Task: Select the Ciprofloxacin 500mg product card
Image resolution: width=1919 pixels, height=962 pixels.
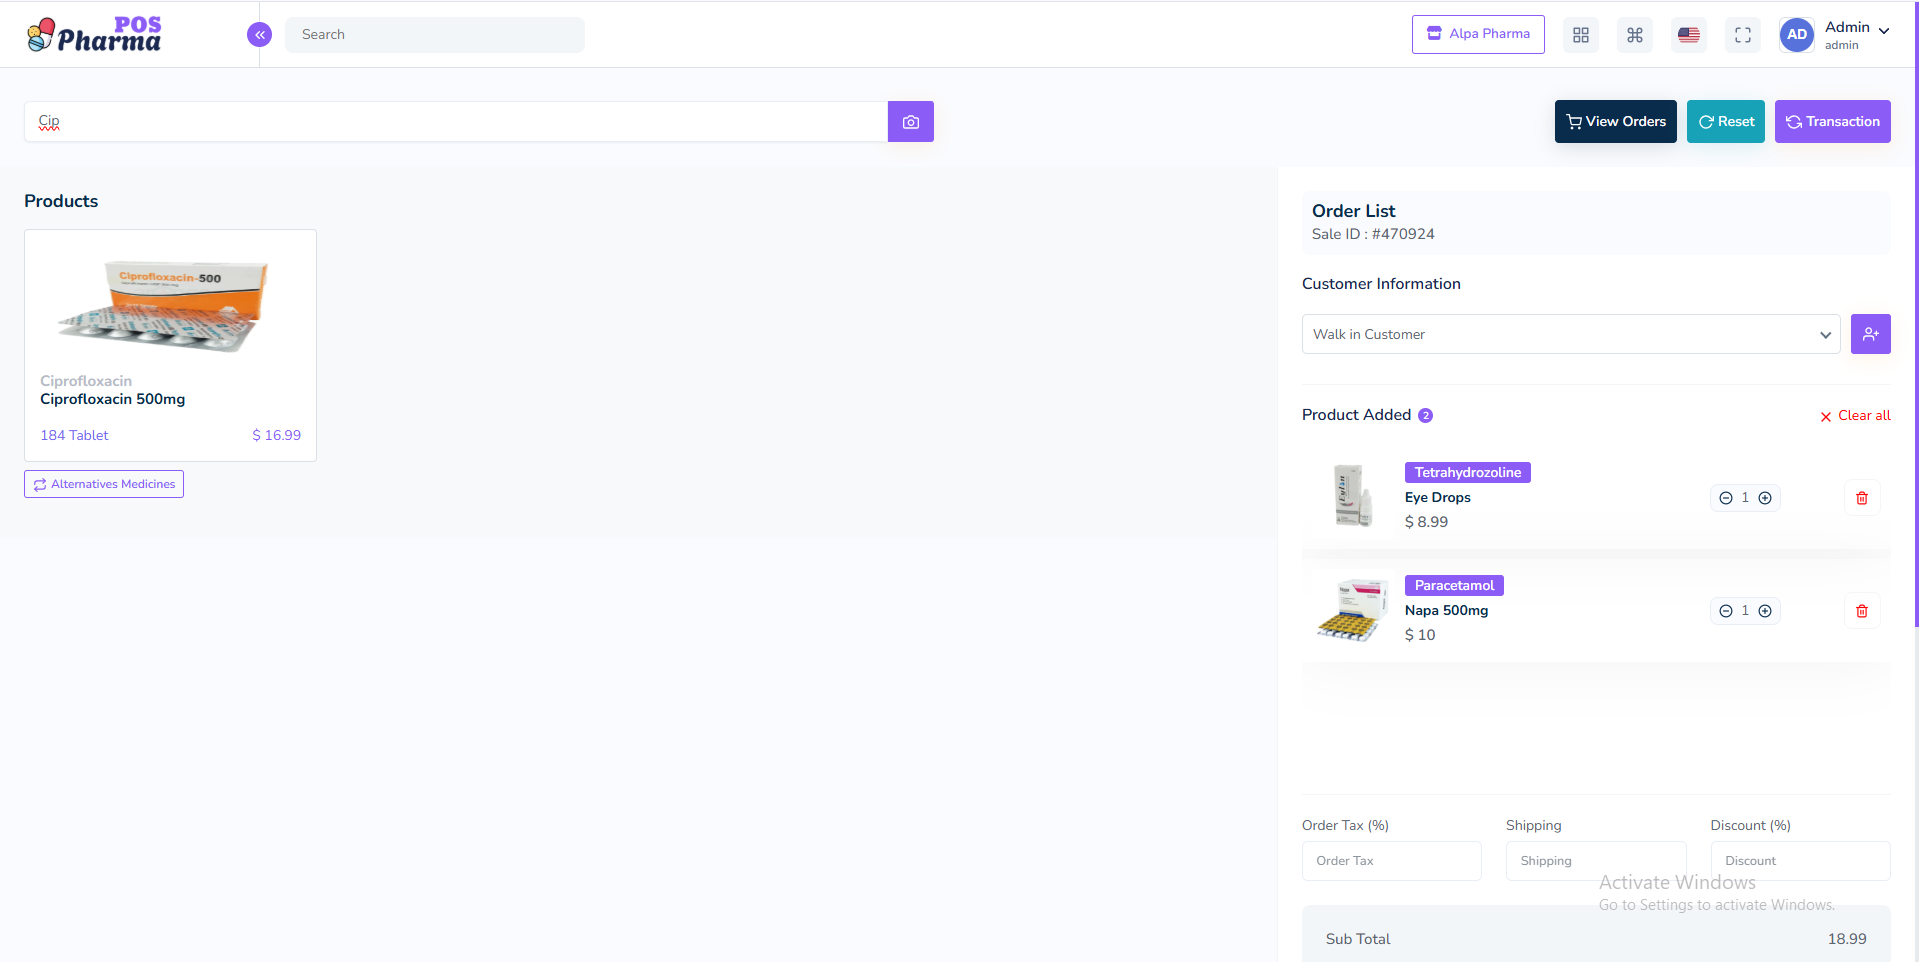Action: [170, 345]
